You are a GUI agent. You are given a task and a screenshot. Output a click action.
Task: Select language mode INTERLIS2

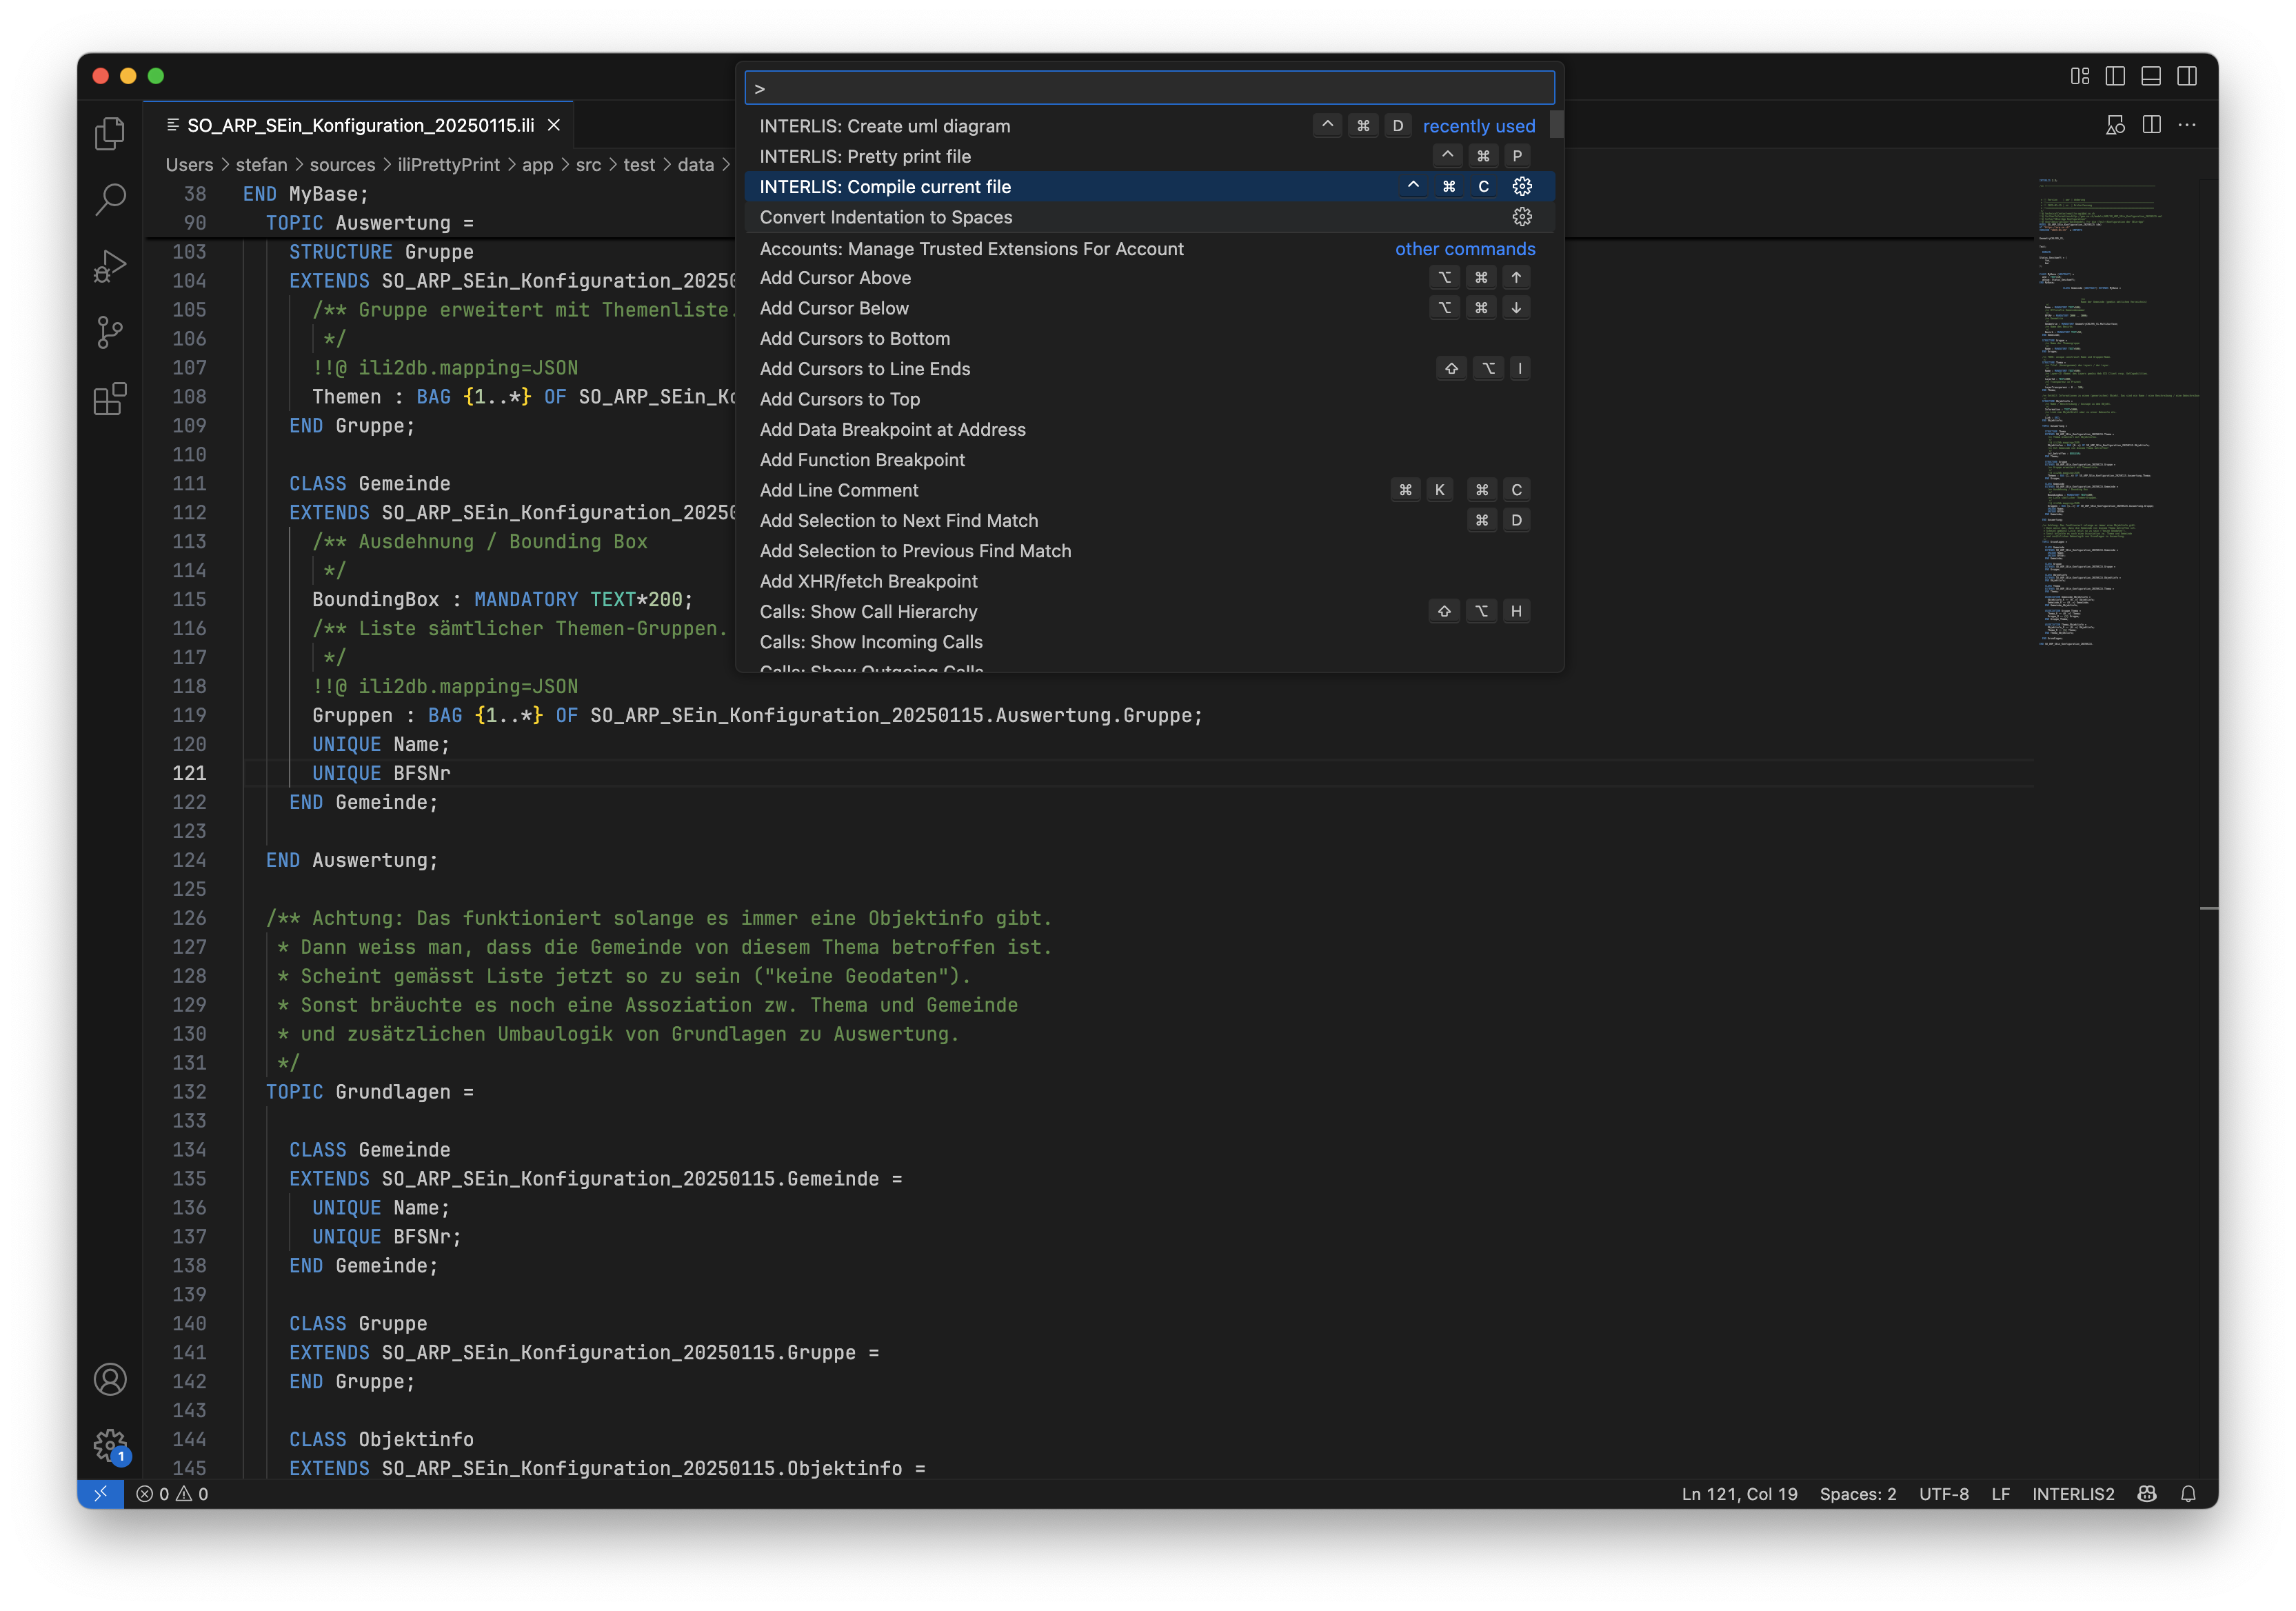click(x=2073, y=1494)
